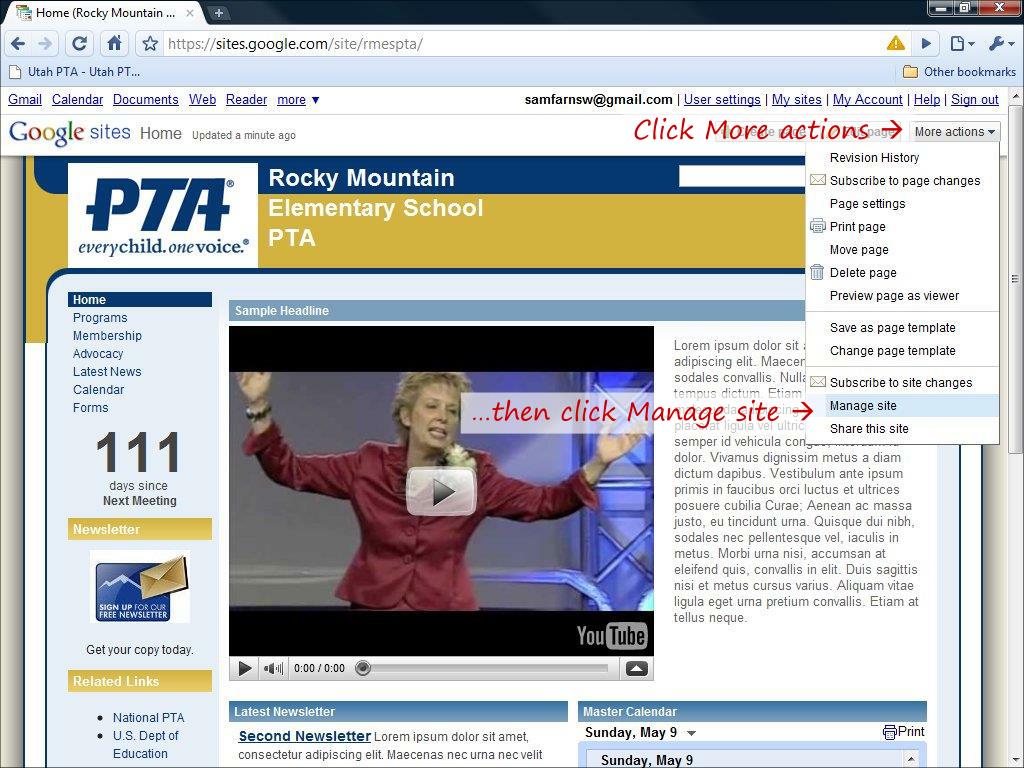
Task: Click the calendar Print link
Action: [904, 731]
